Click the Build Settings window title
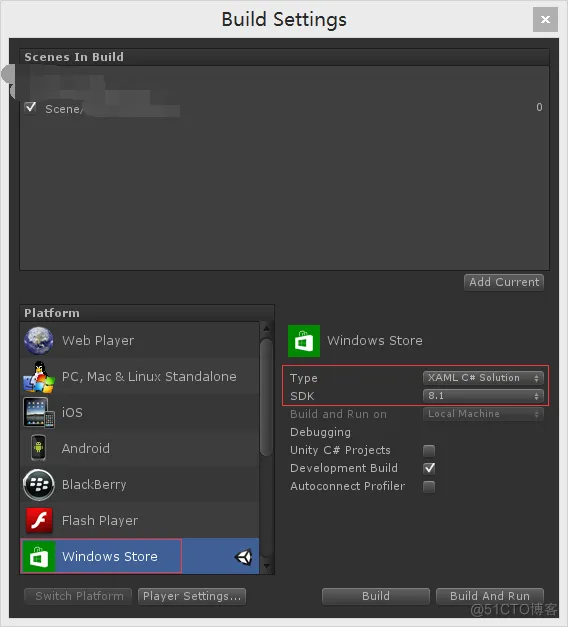Screen dimensions: 568x627 pos(284,20)
